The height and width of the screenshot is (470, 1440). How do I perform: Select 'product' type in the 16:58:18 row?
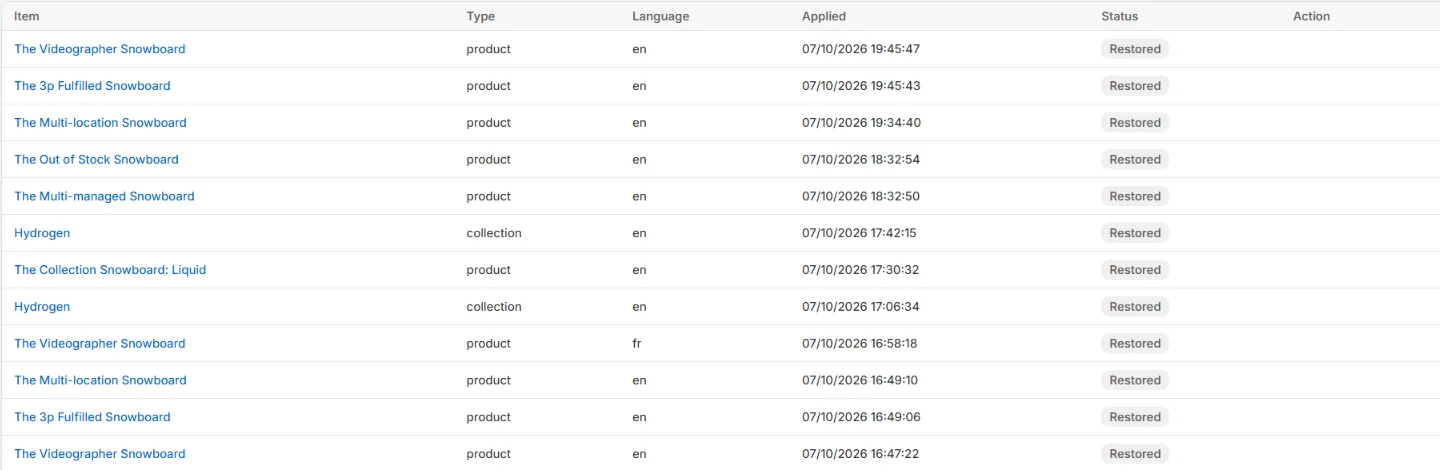pos(489,344)
